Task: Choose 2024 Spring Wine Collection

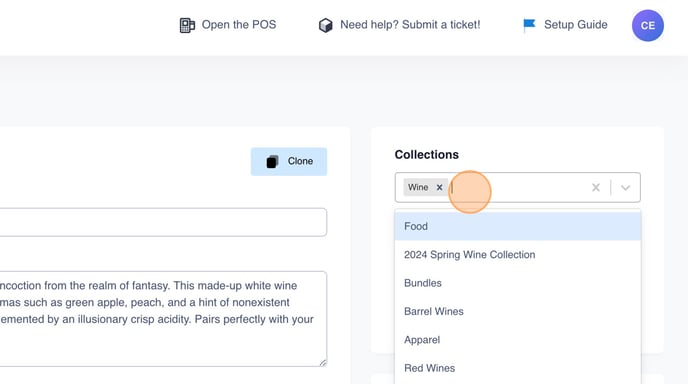Action: (518, 255)
